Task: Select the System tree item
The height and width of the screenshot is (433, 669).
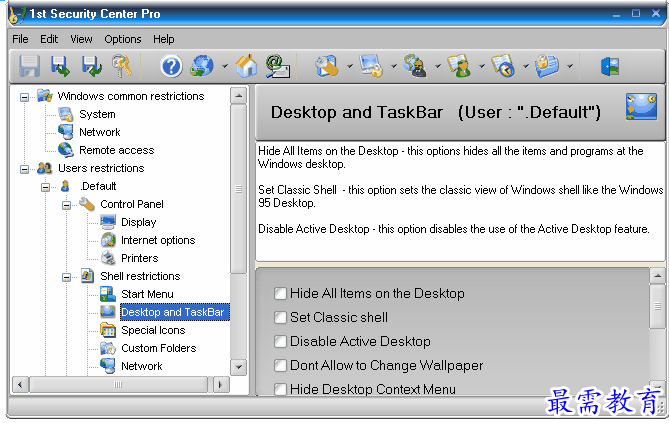Action: [97, 114]
